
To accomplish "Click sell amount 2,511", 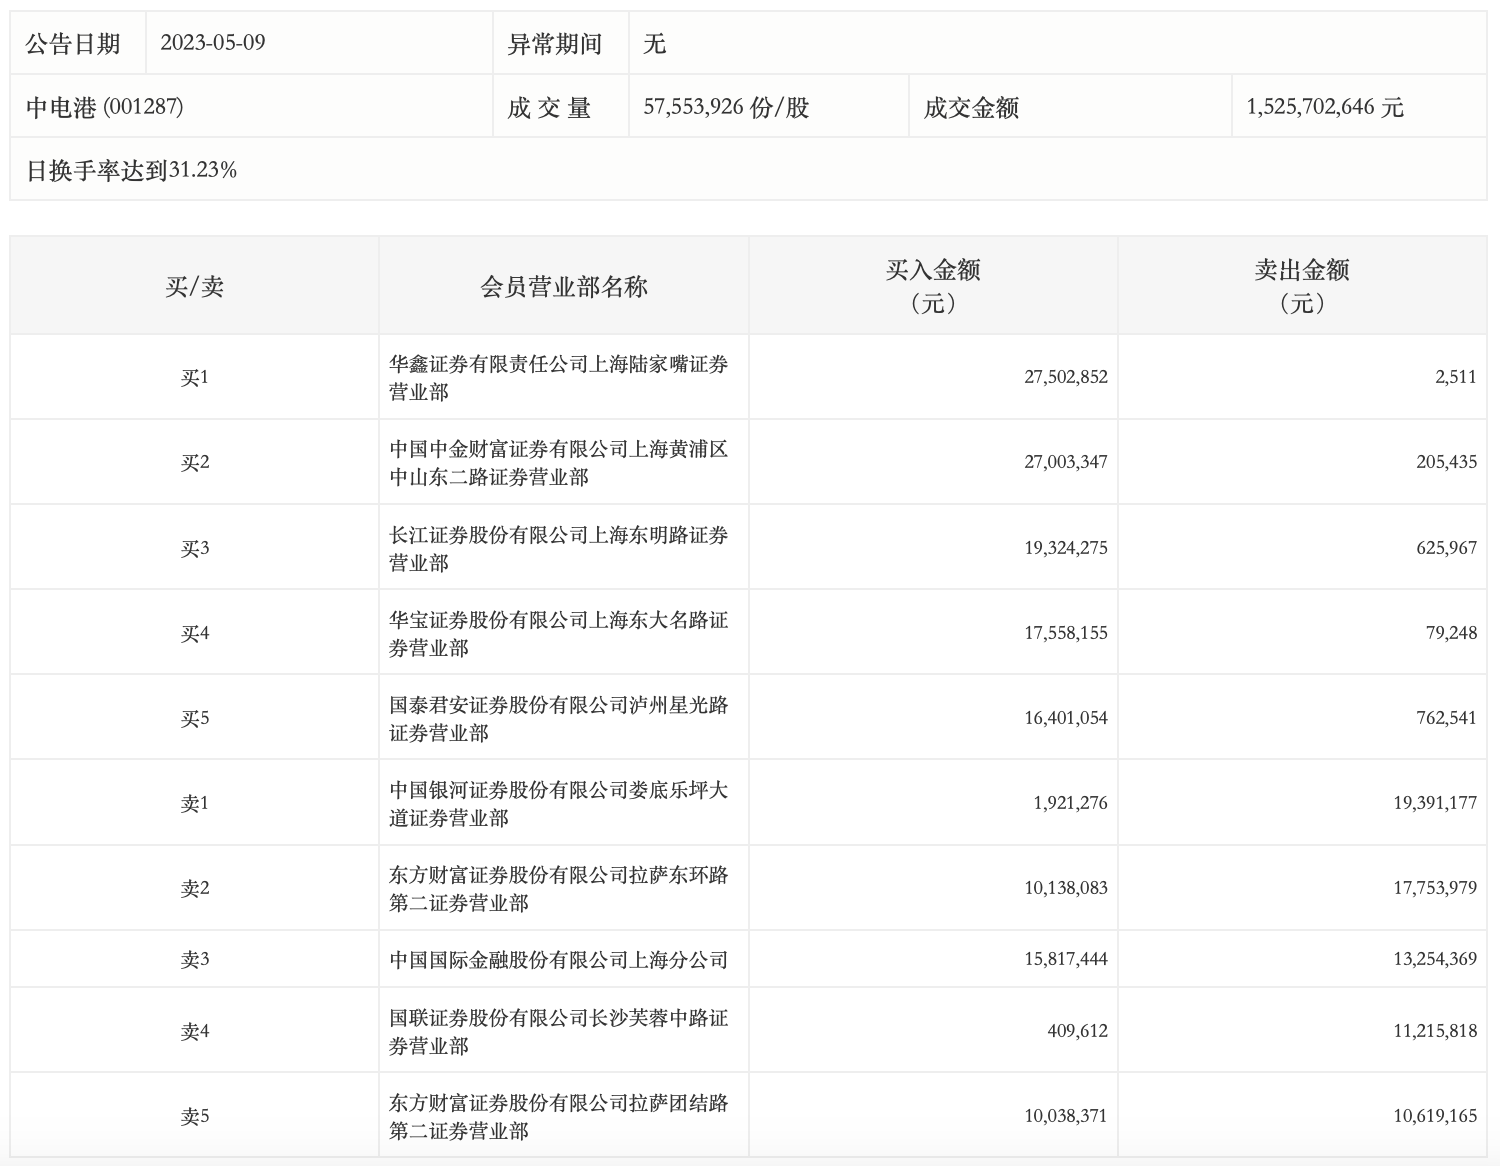I will pyautogui.click(x=1458, y=377).
